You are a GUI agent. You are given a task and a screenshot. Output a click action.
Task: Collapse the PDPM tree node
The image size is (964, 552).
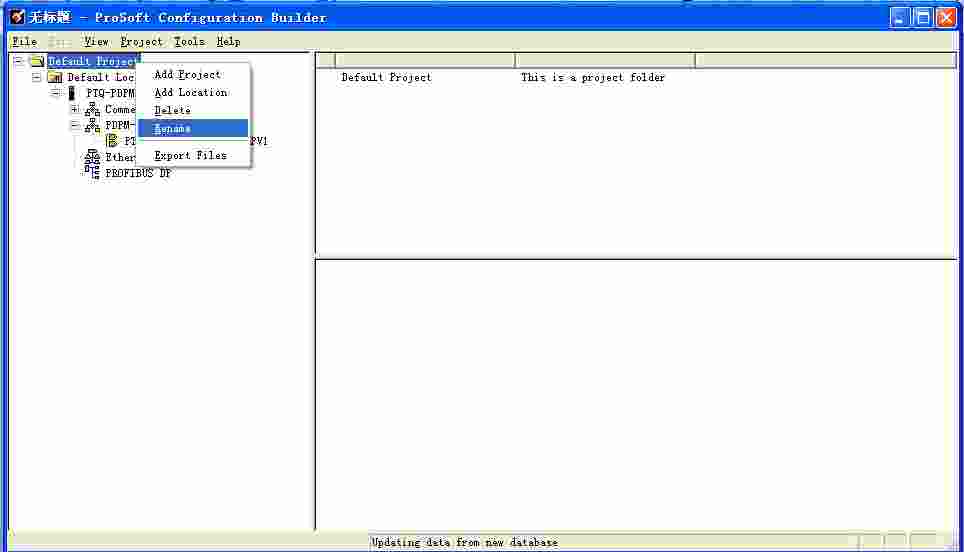click(x=74, y=126)
